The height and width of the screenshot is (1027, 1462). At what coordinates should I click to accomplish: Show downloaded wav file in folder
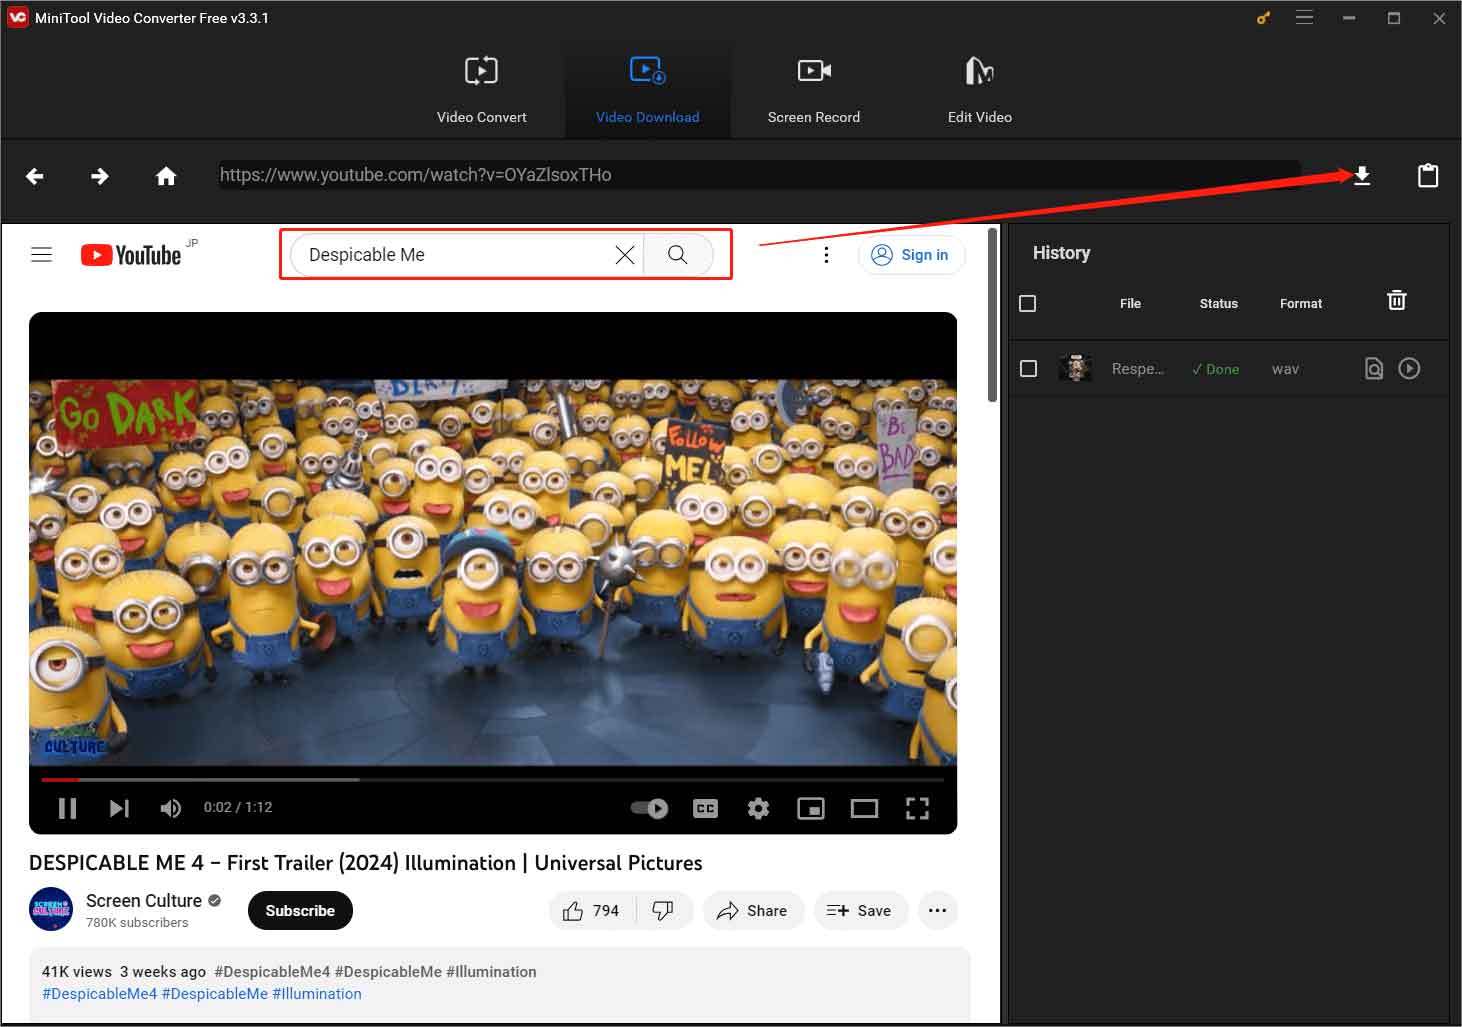[1373, 368]
